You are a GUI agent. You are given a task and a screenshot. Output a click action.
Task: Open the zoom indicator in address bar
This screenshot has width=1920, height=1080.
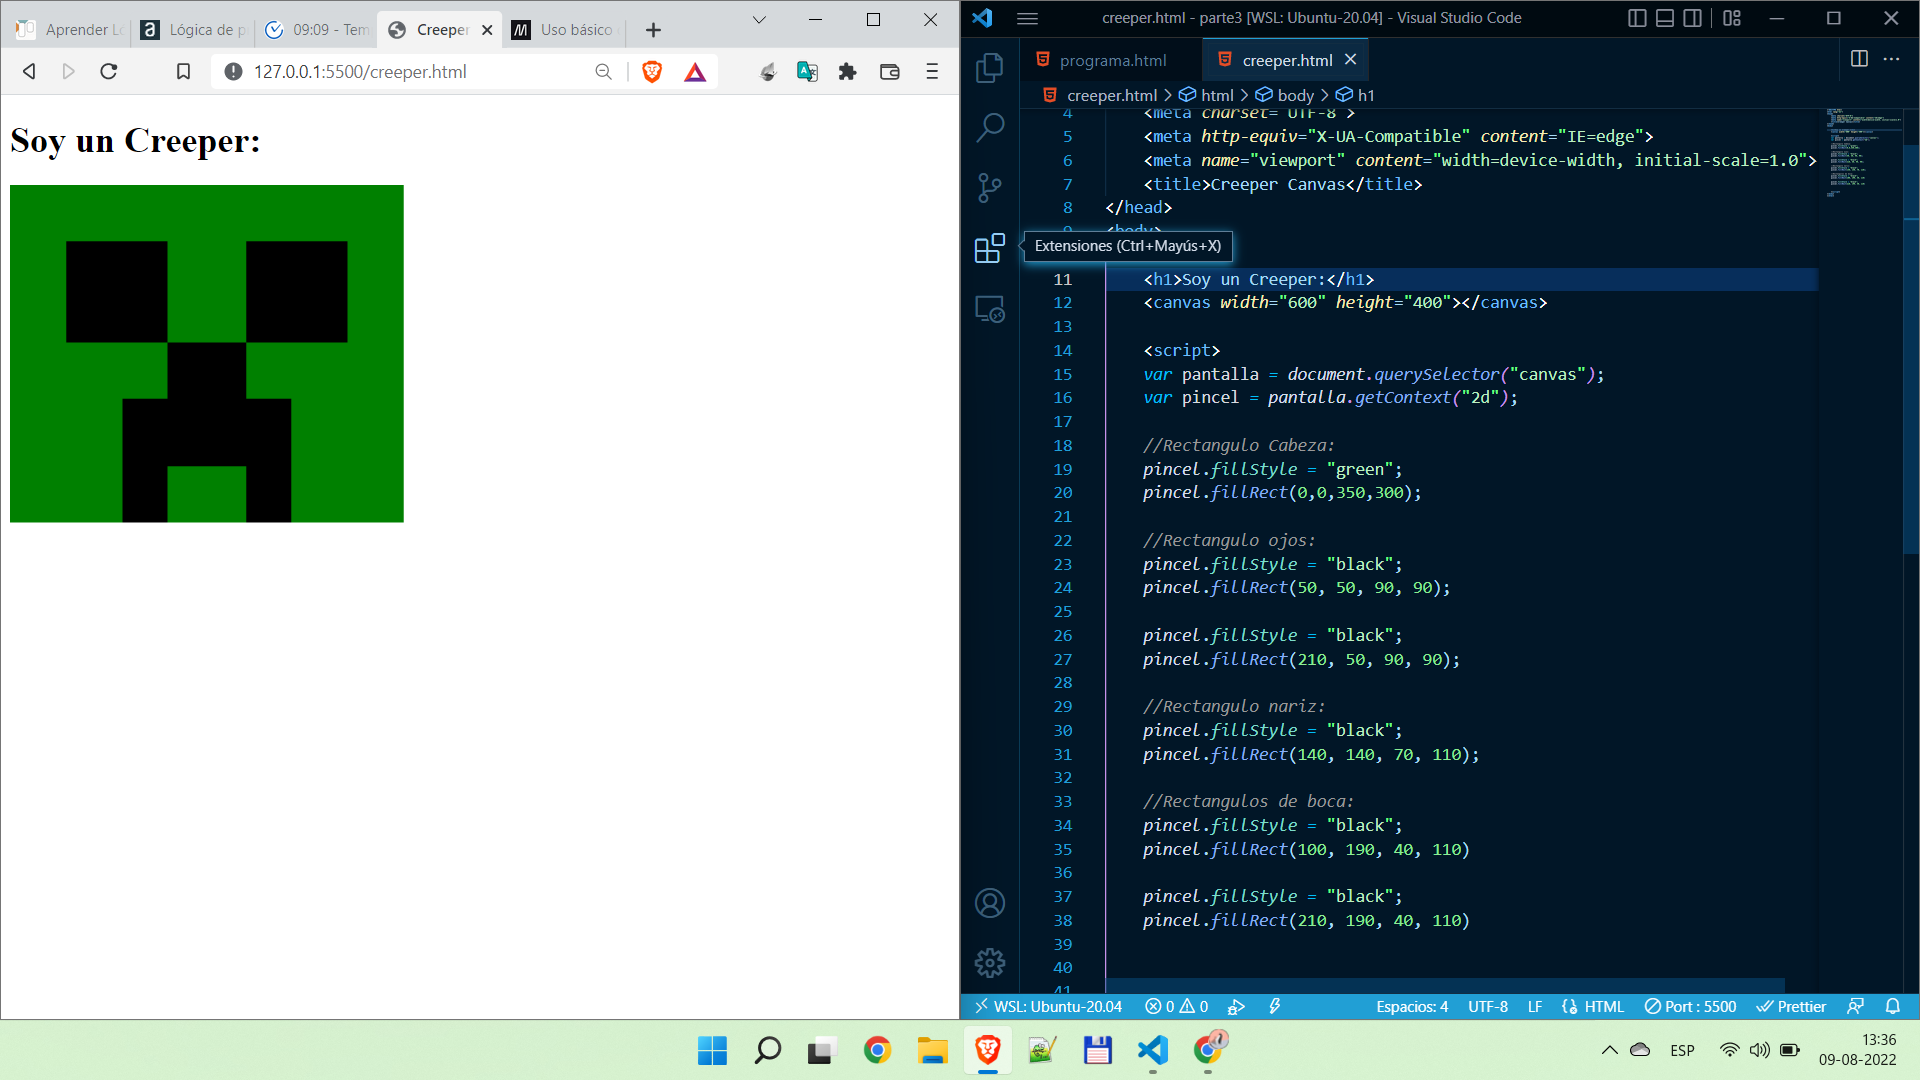click(603, 71)
